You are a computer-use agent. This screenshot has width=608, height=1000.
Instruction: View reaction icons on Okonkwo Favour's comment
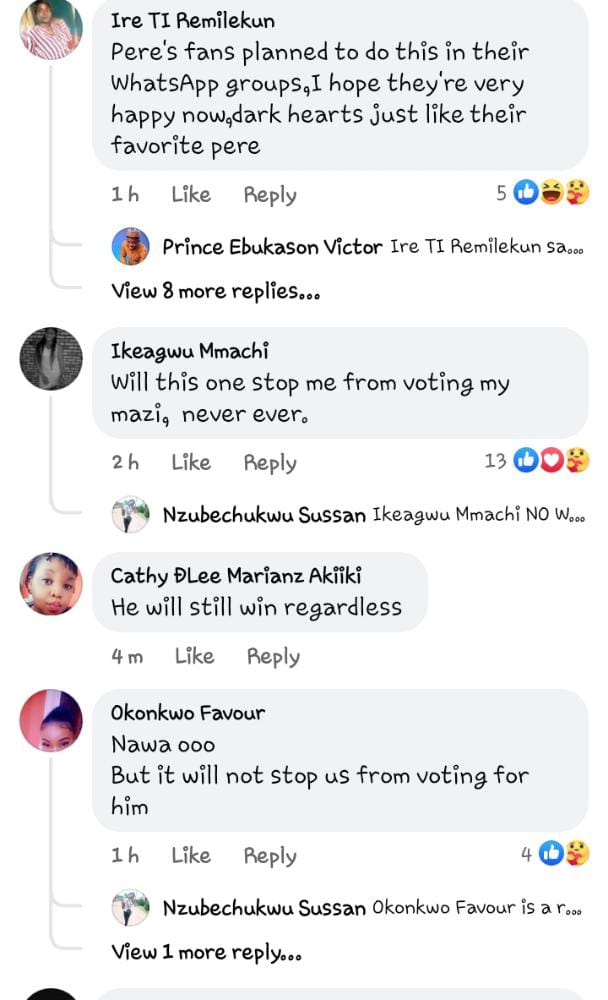(x=564, y=854)
